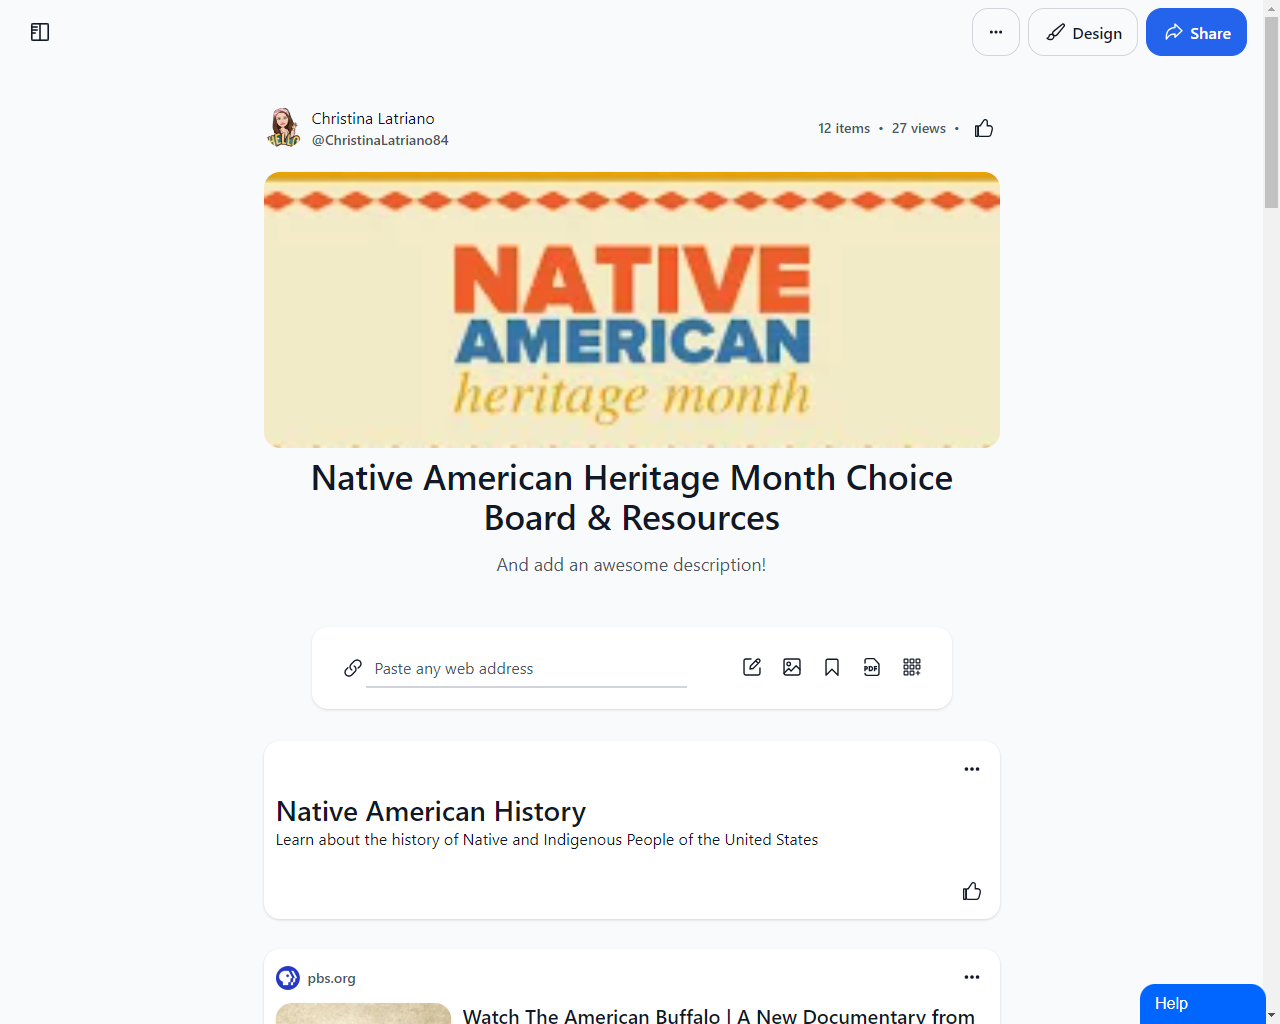Open options menu on the pbs.org card
The height and width of the screenshot is (1024, 1280).
coord(972,977)
